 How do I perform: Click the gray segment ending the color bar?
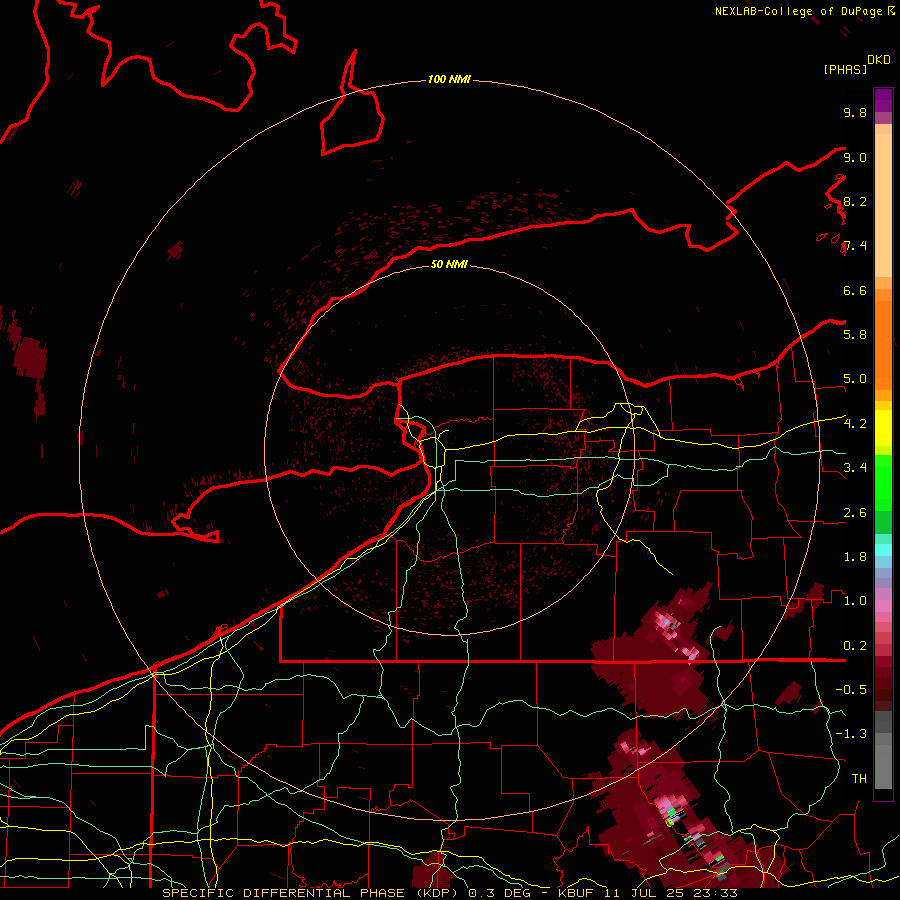(x=883, y=766)
